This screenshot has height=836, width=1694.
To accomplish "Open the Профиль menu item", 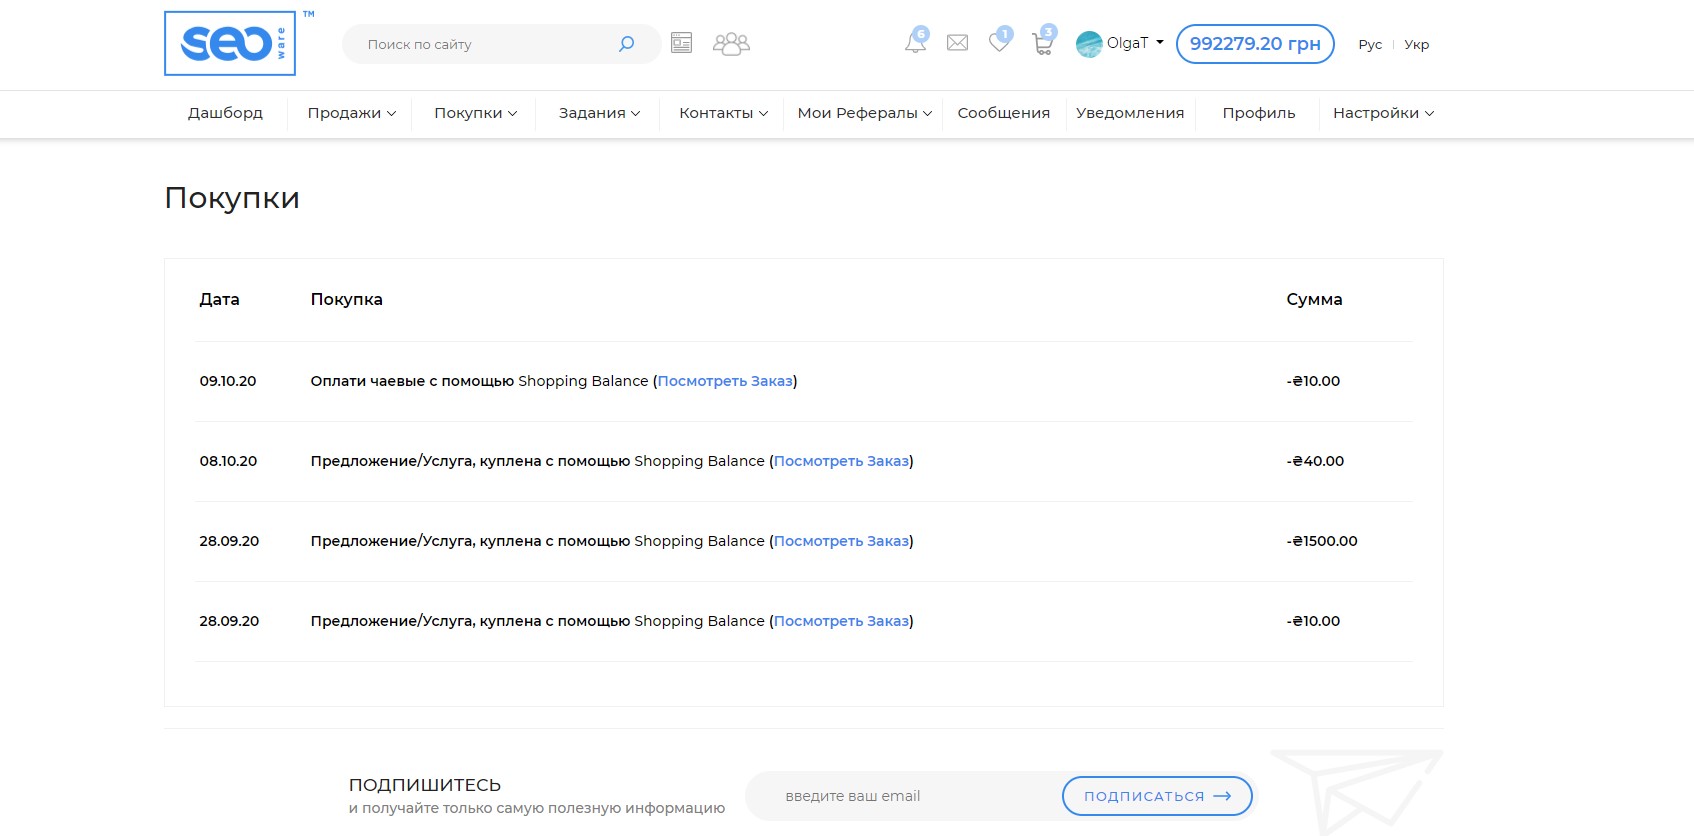I will click(x=1258, y=113).
